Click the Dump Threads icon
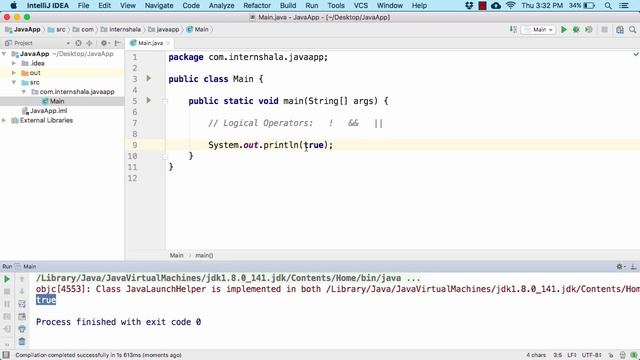Screen dimensions: 640x360 7,316
